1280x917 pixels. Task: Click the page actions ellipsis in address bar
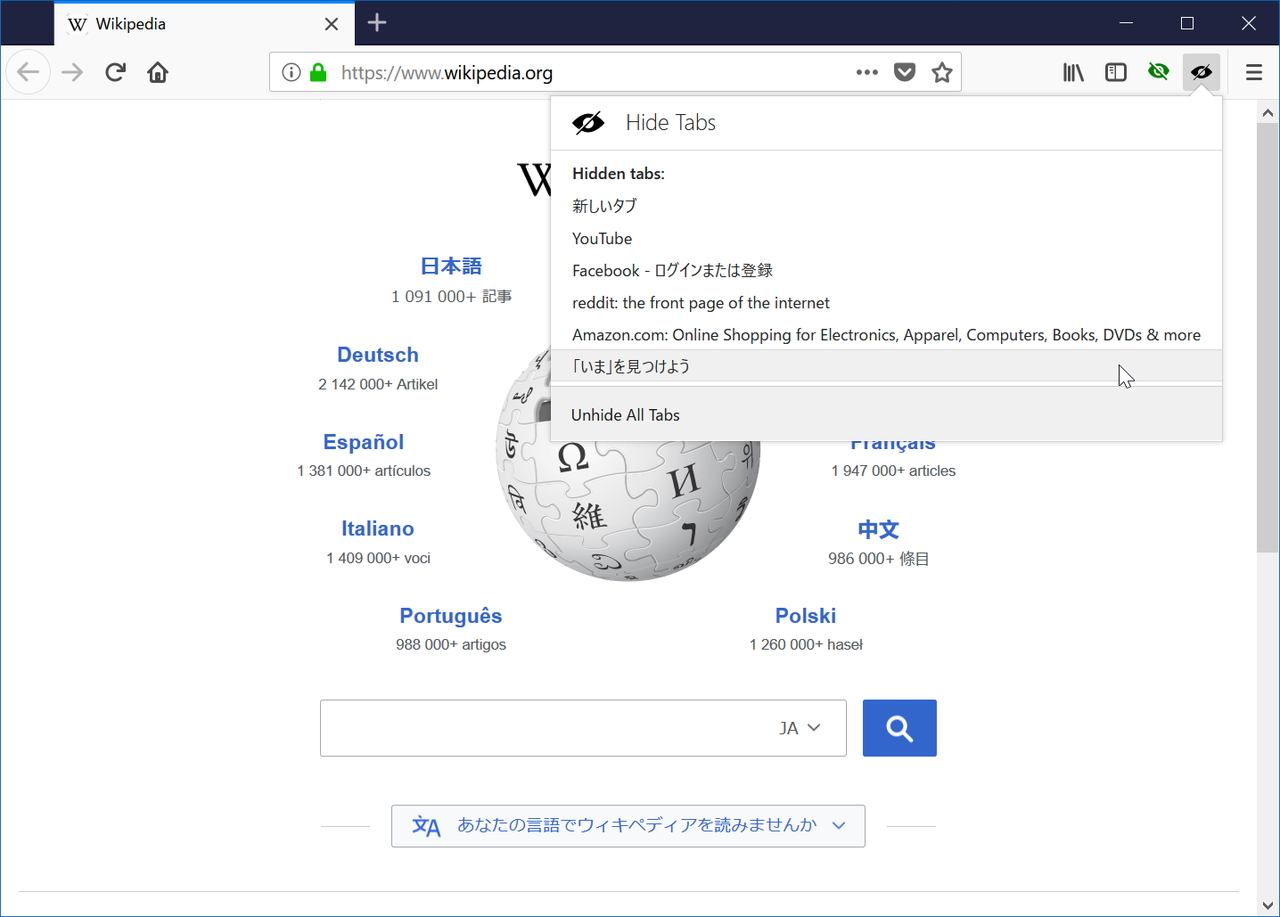pos(866,72)
